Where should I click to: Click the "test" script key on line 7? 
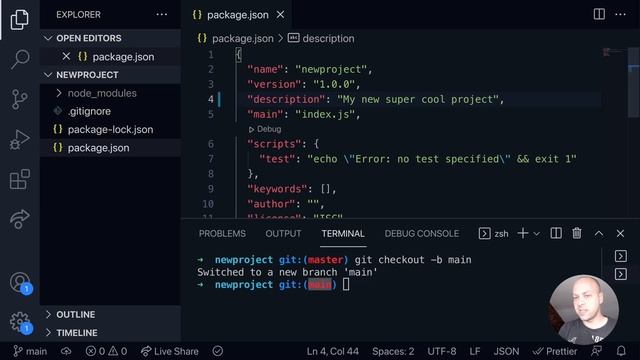(x=277, y=159)
